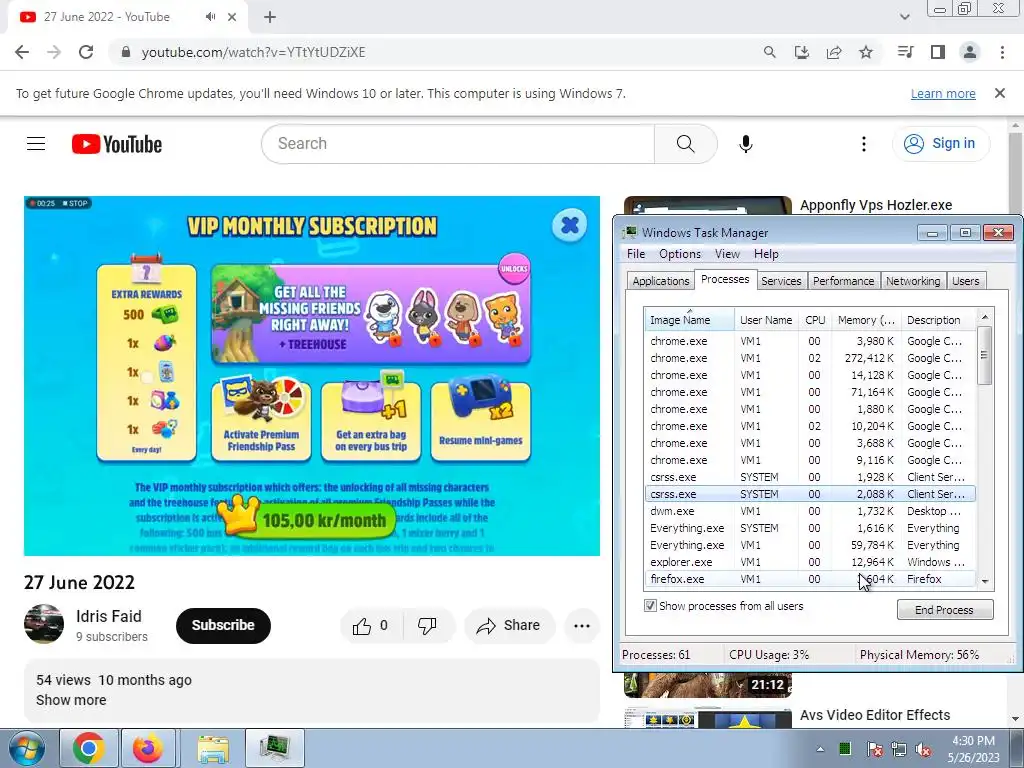Follow the Learn more link

point(943,94)
